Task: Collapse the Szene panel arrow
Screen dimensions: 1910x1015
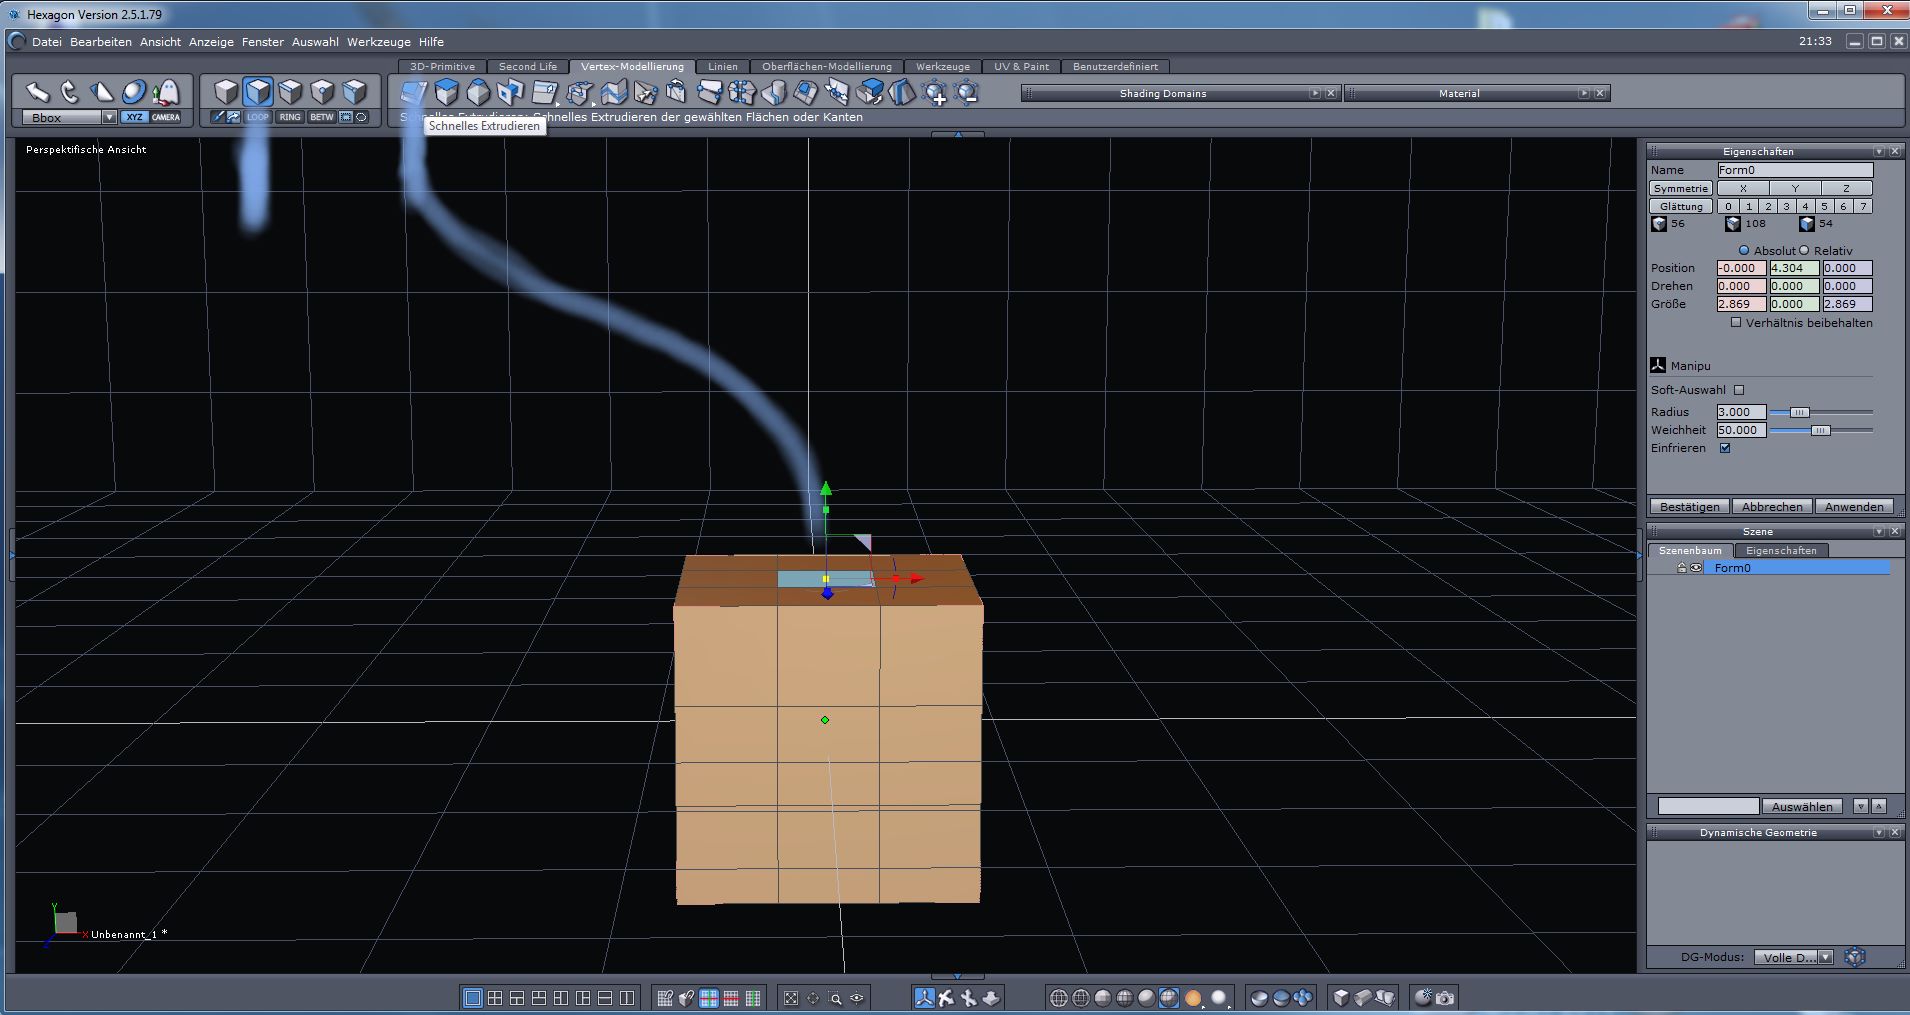Action: coord(1879,532)
